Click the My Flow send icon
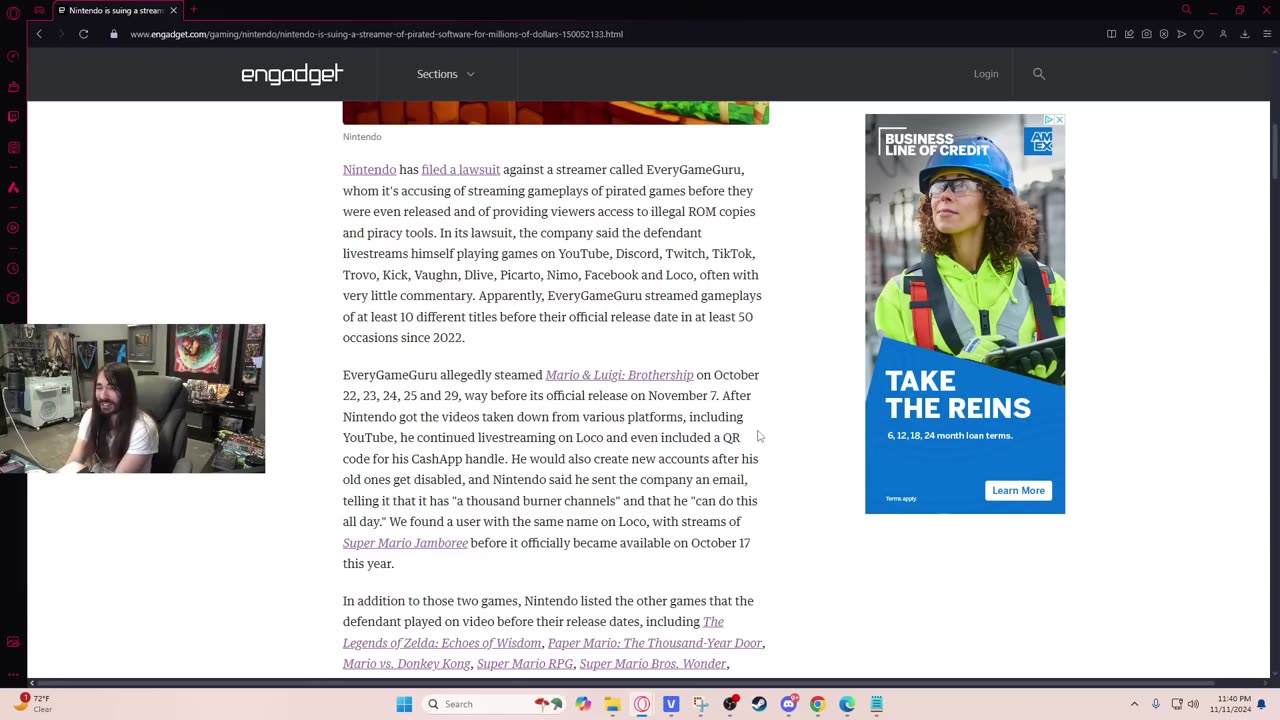 pyautogui.click(x=1181, y=34)
